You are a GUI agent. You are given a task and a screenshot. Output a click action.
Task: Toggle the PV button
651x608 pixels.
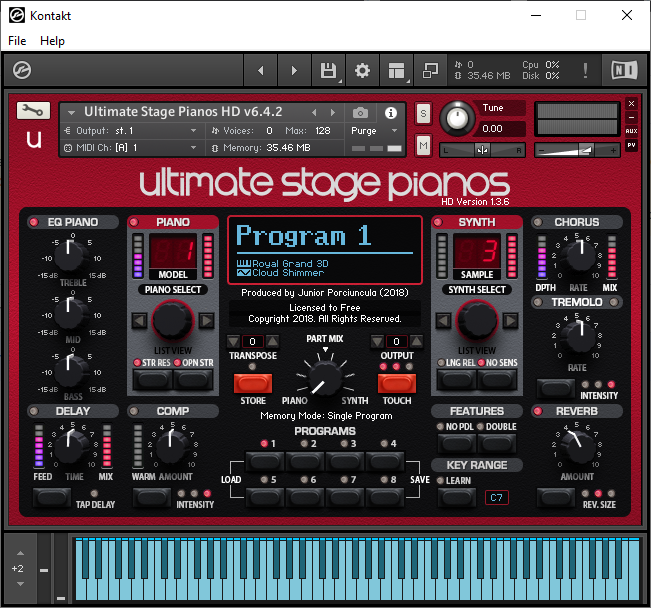click(x=631, y=145)
